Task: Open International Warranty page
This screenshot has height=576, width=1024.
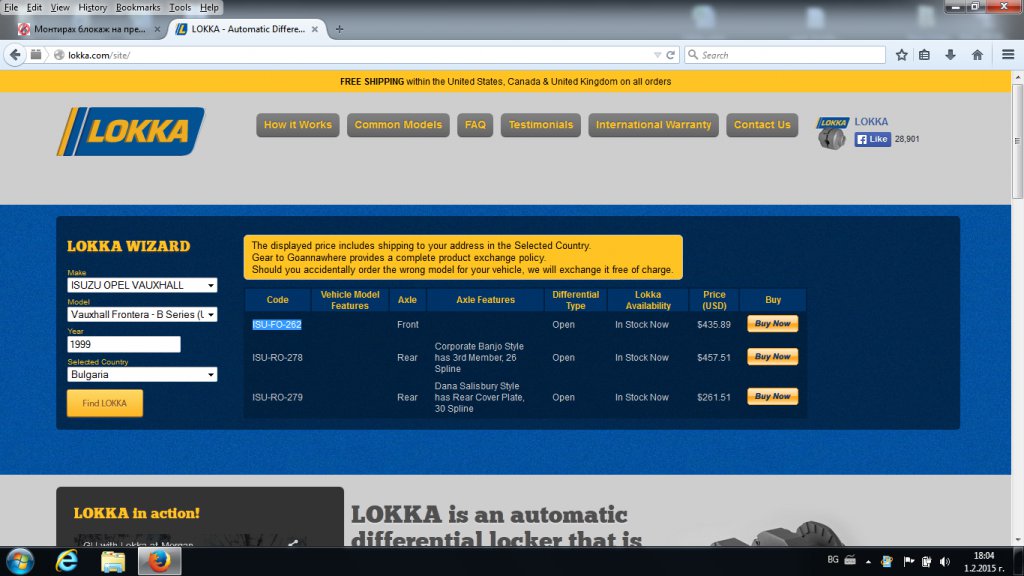Action: tap(654, 125)
